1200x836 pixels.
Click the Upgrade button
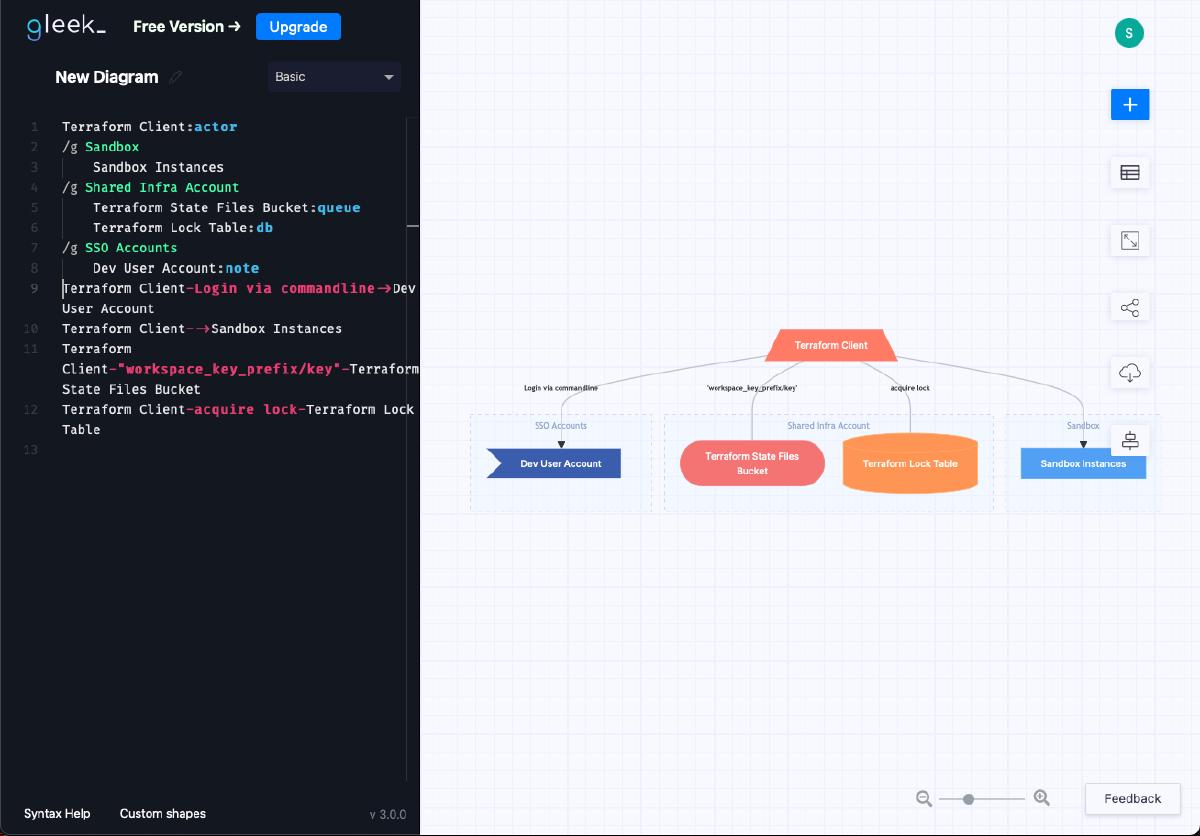click(298, 27)
